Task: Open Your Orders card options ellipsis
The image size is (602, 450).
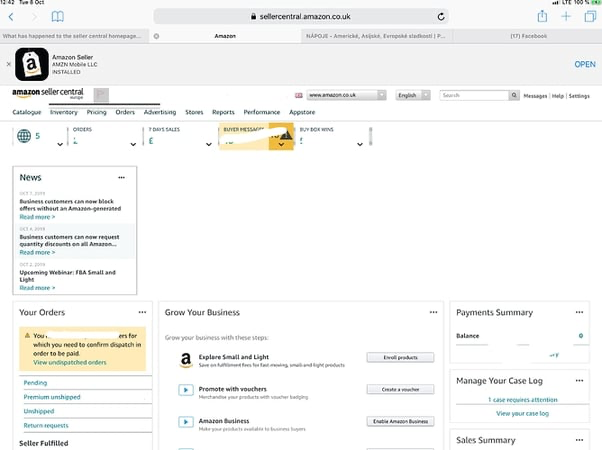Action: (142, 312)
